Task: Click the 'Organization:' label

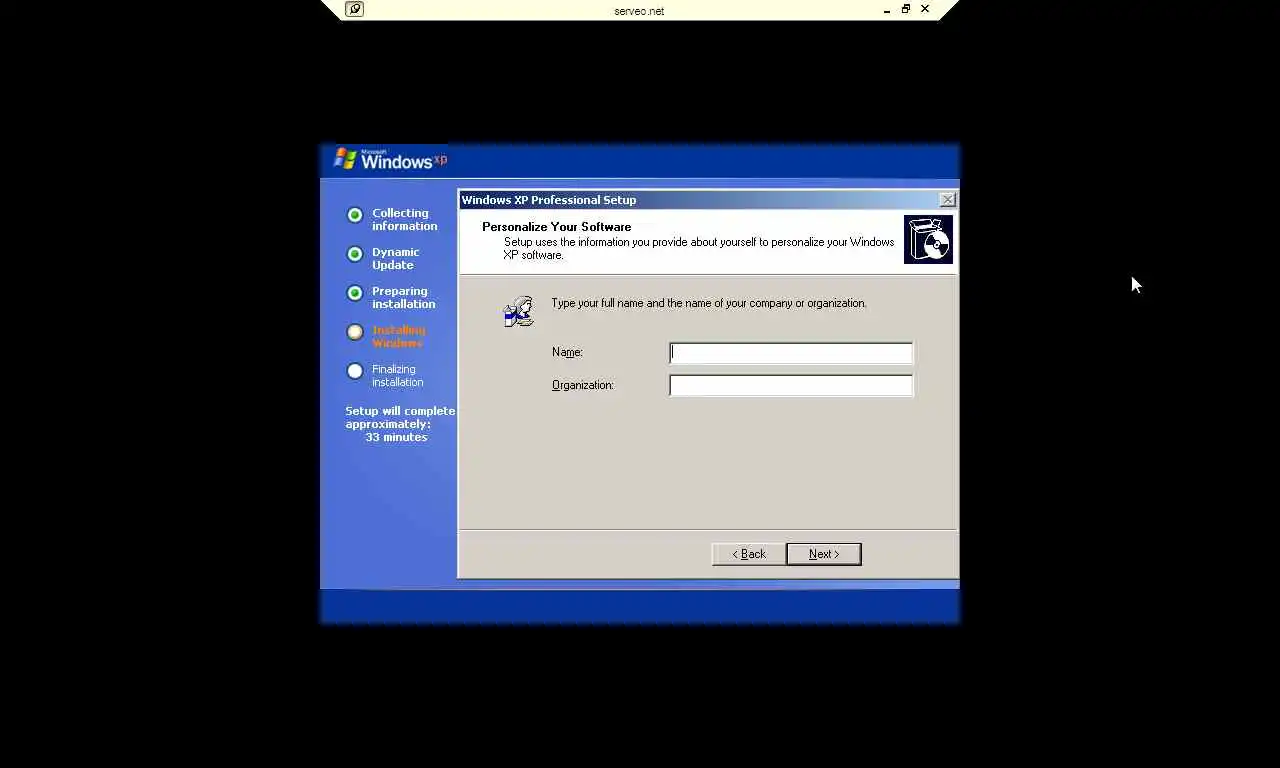Action: coord(582,385)
